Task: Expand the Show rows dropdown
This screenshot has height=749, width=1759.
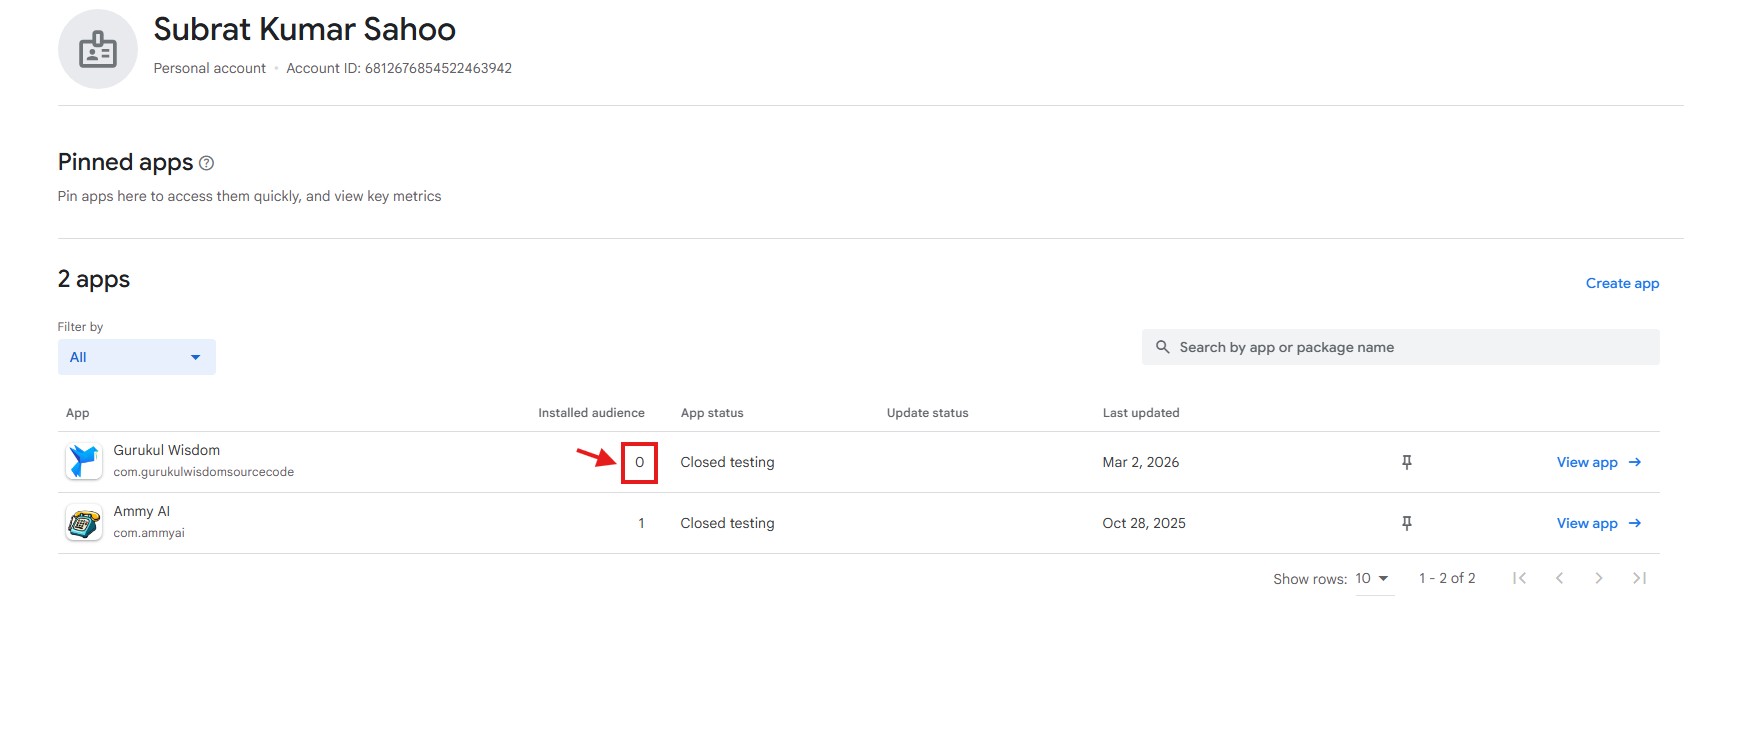Action: (x=1373, y=578)
